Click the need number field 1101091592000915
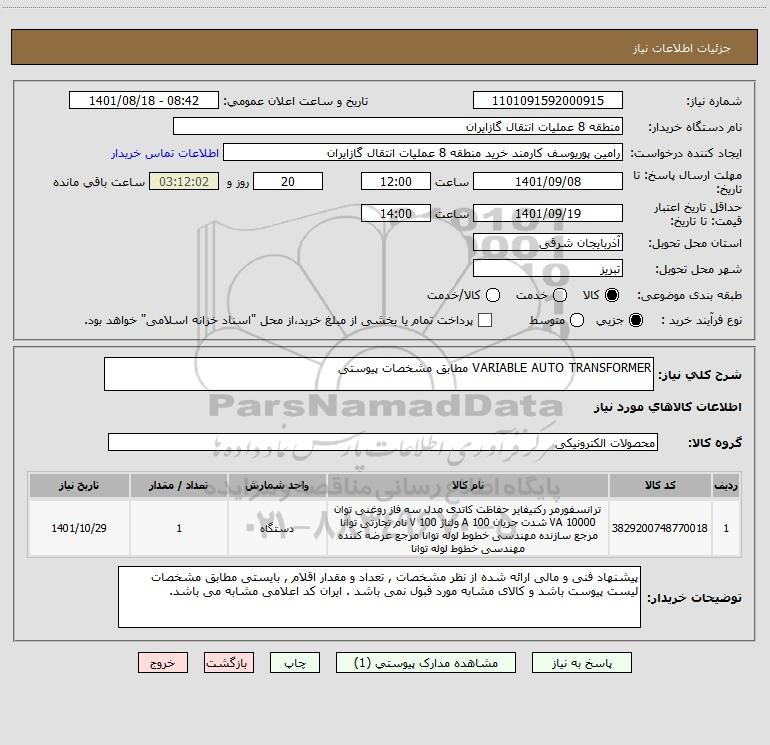Viewport: 770px width, 745px height. tap(548, 101)
